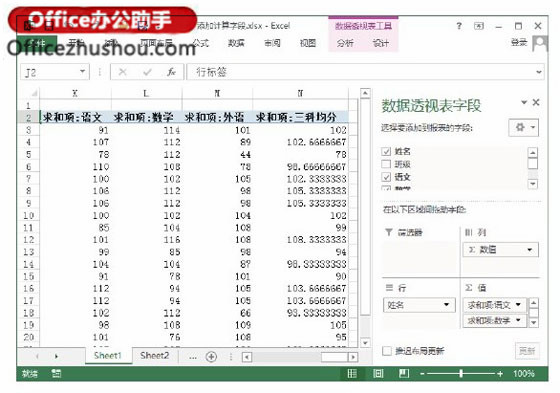Image resolution: width=560 pixels, height=393 pixels.
Task: Open gear tools dropdown arrow
Action: pos(533,127)
